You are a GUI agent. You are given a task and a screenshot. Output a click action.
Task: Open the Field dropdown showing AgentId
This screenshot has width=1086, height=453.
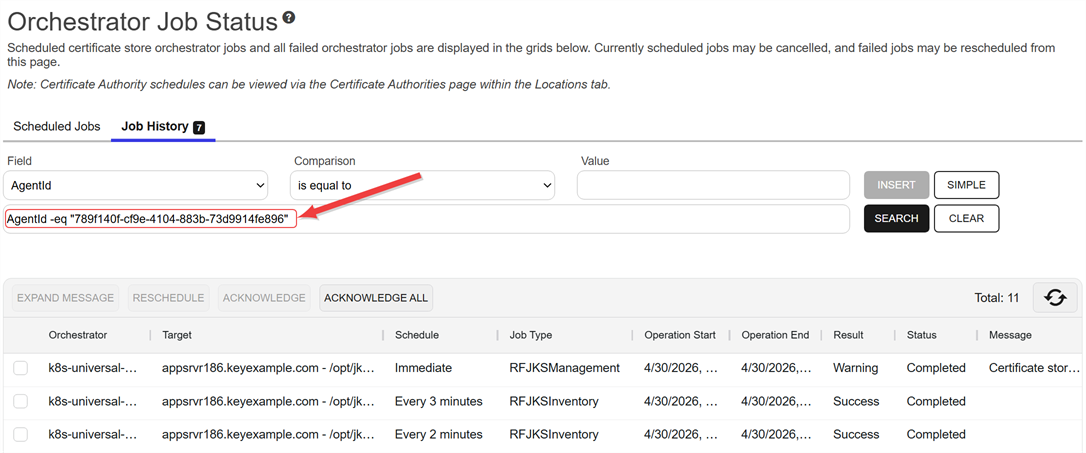coord(136,186)
